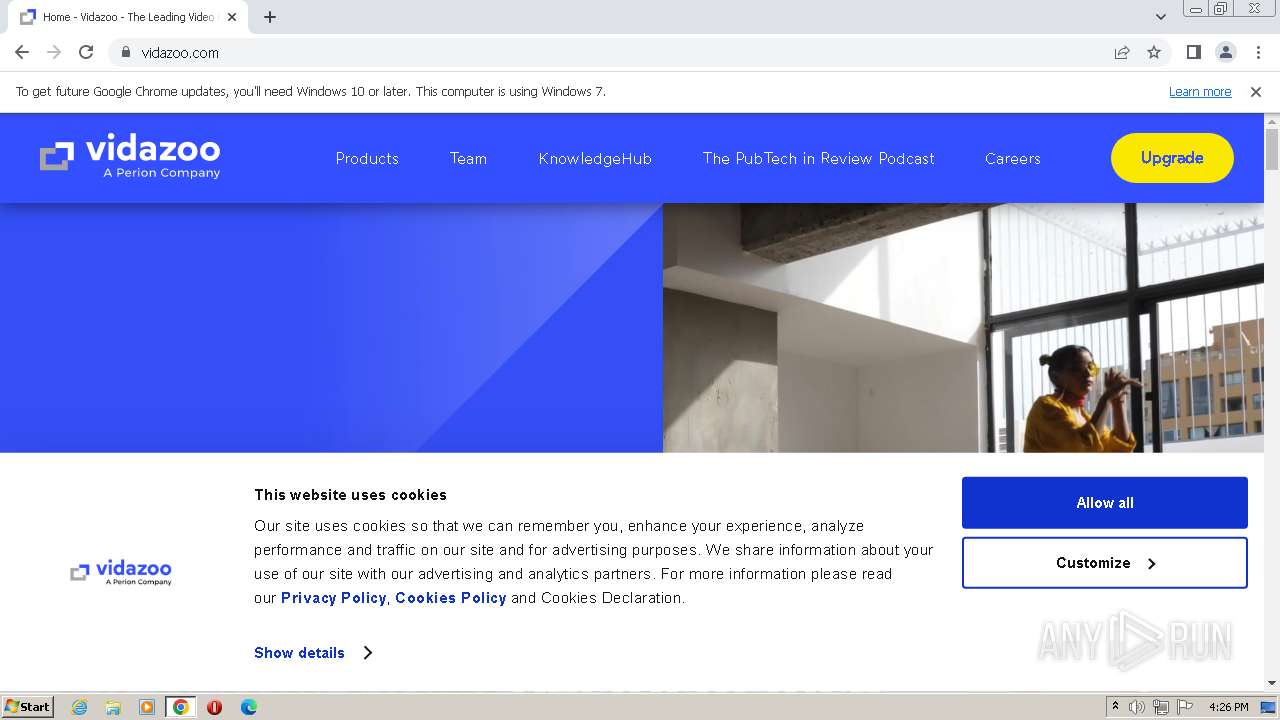
Task: Open the Team menu item
Action: tap(468, 158)
